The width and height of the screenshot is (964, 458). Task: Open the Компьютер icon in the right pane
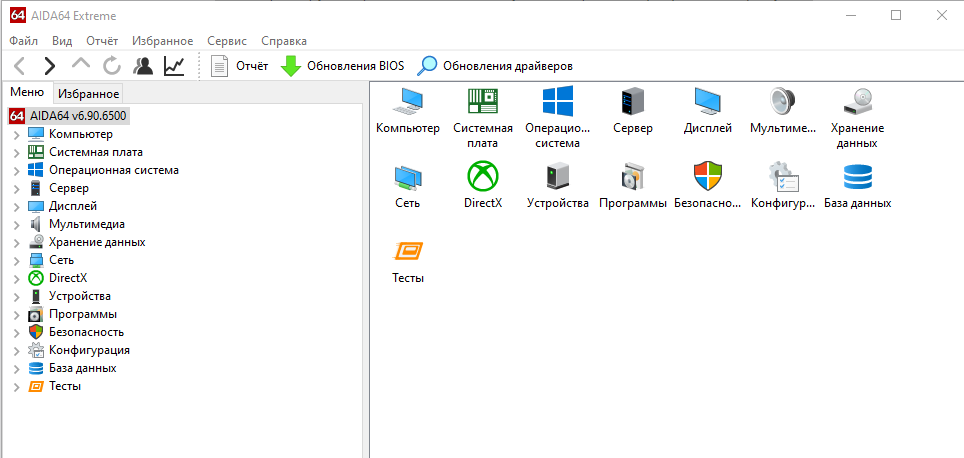(x=408, y=101)
